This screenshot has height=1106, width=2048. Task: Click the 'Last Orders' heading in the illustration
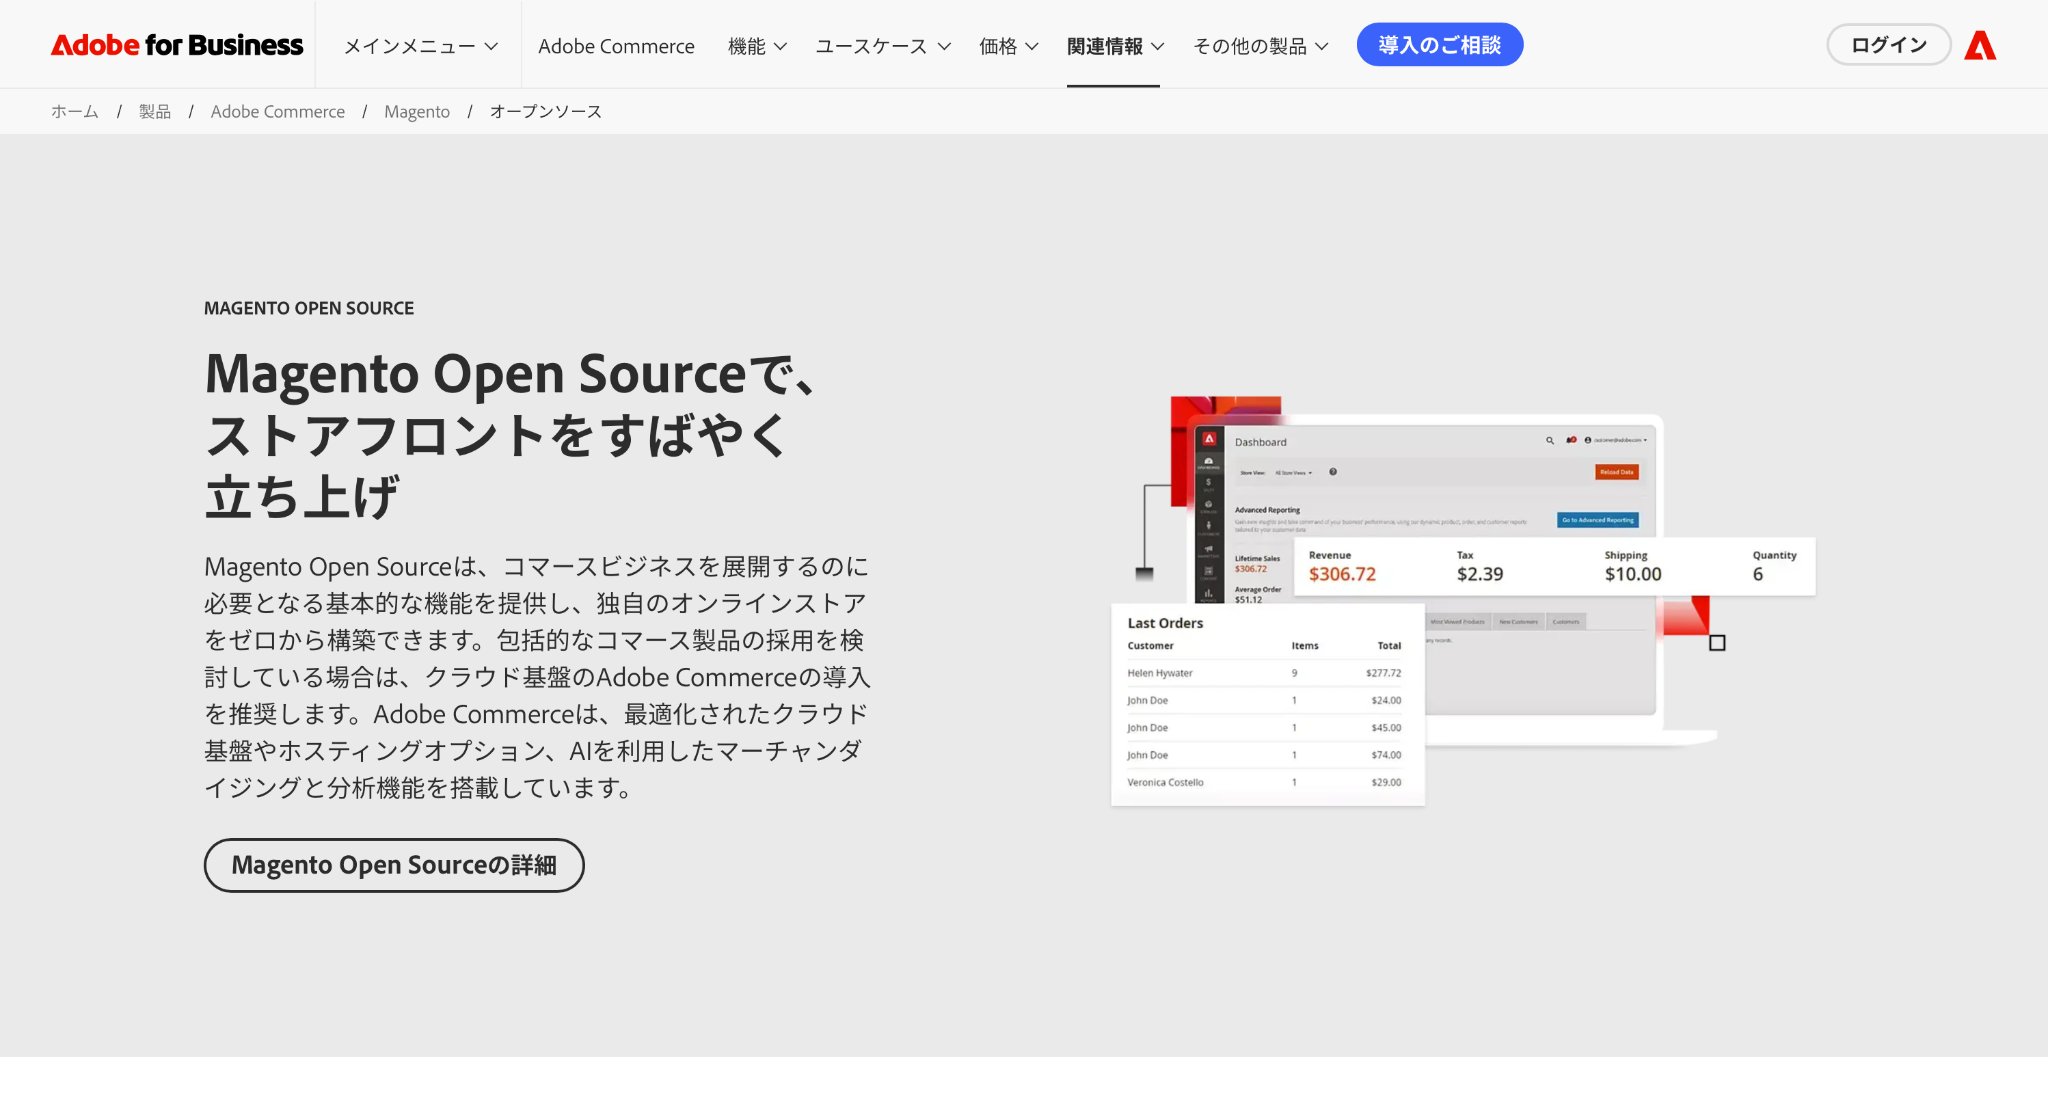tap(1165, 623)
